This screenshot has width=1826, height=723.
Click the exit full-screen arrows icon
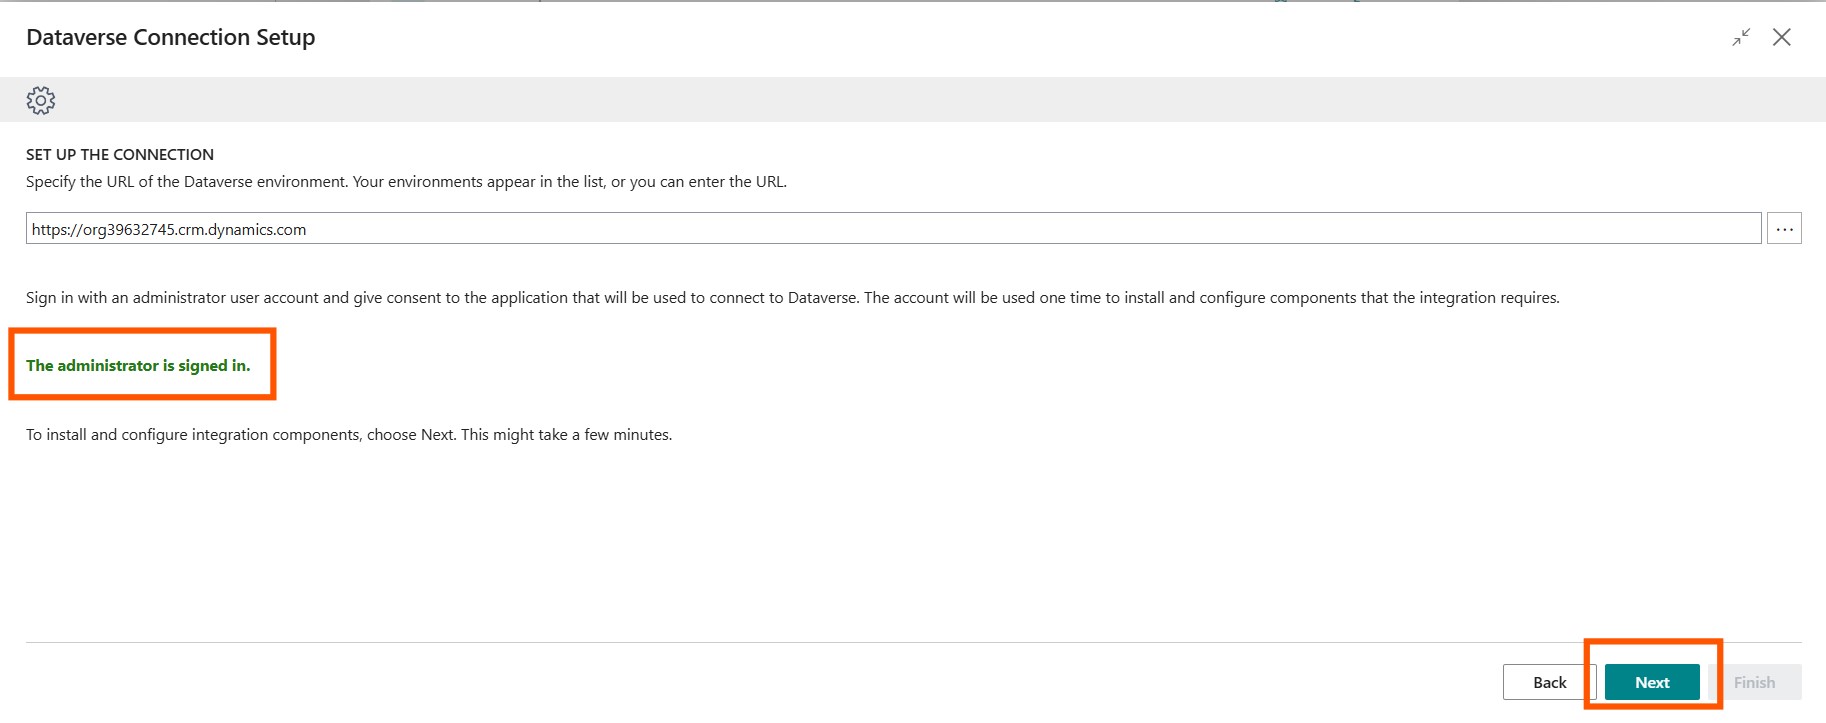pos(1741,37)
